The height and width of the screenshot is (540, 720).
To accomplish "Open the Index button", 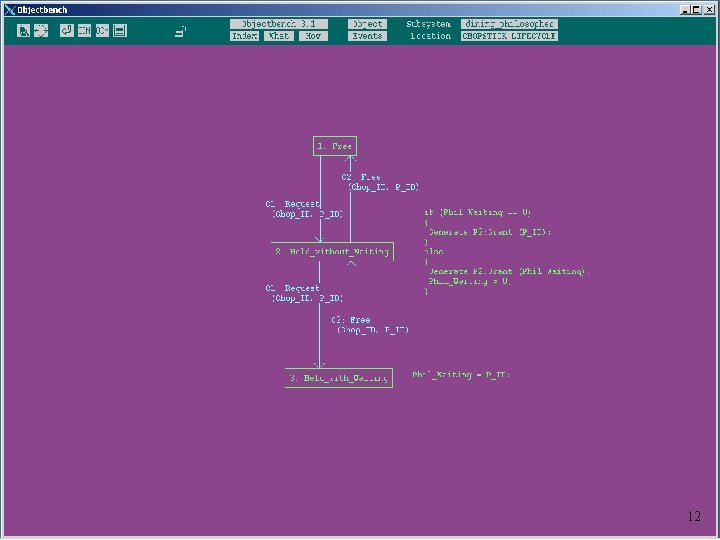I will pyautogui.click(x=244, y=36).
